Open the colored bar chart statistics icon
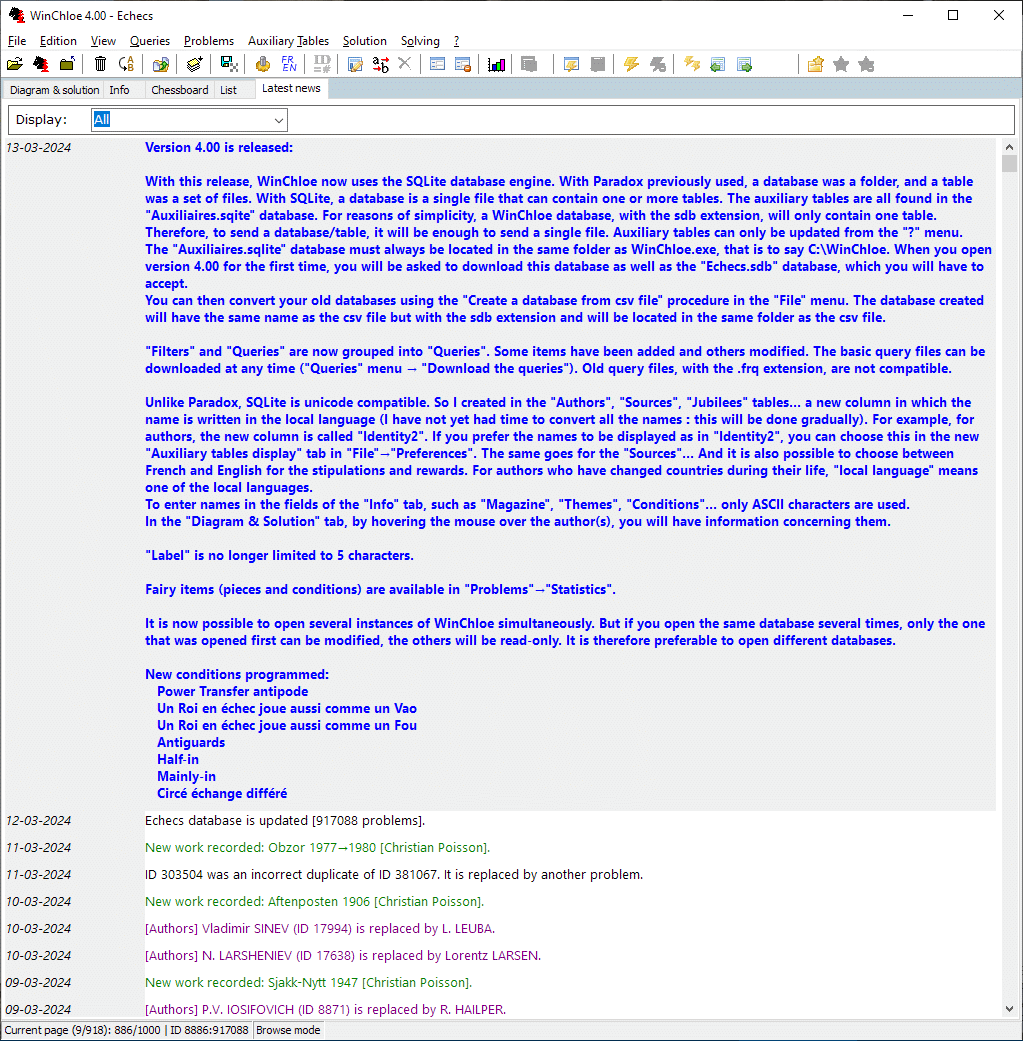The width and height of the screenshot is (1023, 1041). point(497,64)
